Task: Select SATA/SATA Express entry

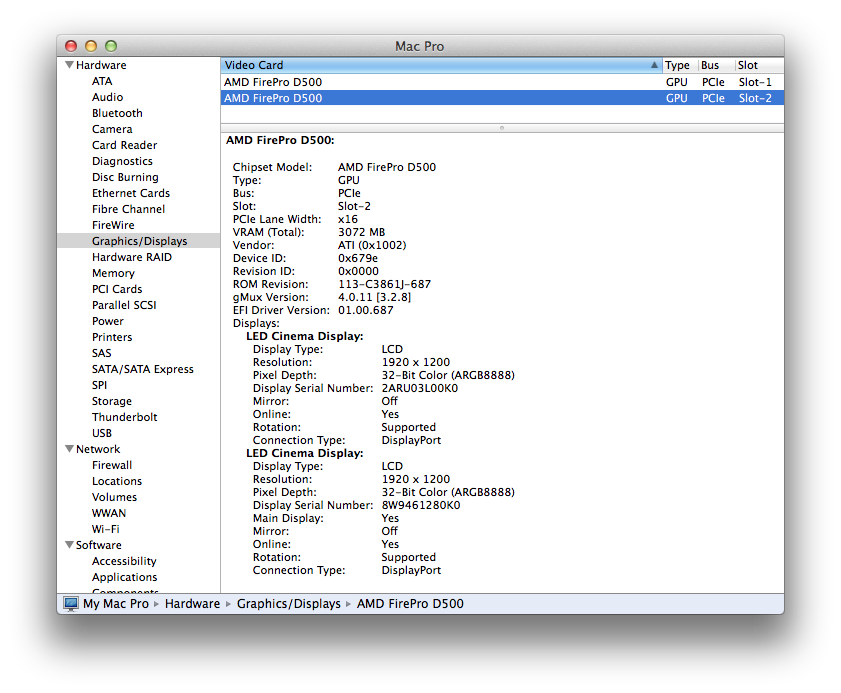Action: coord(143,370)
